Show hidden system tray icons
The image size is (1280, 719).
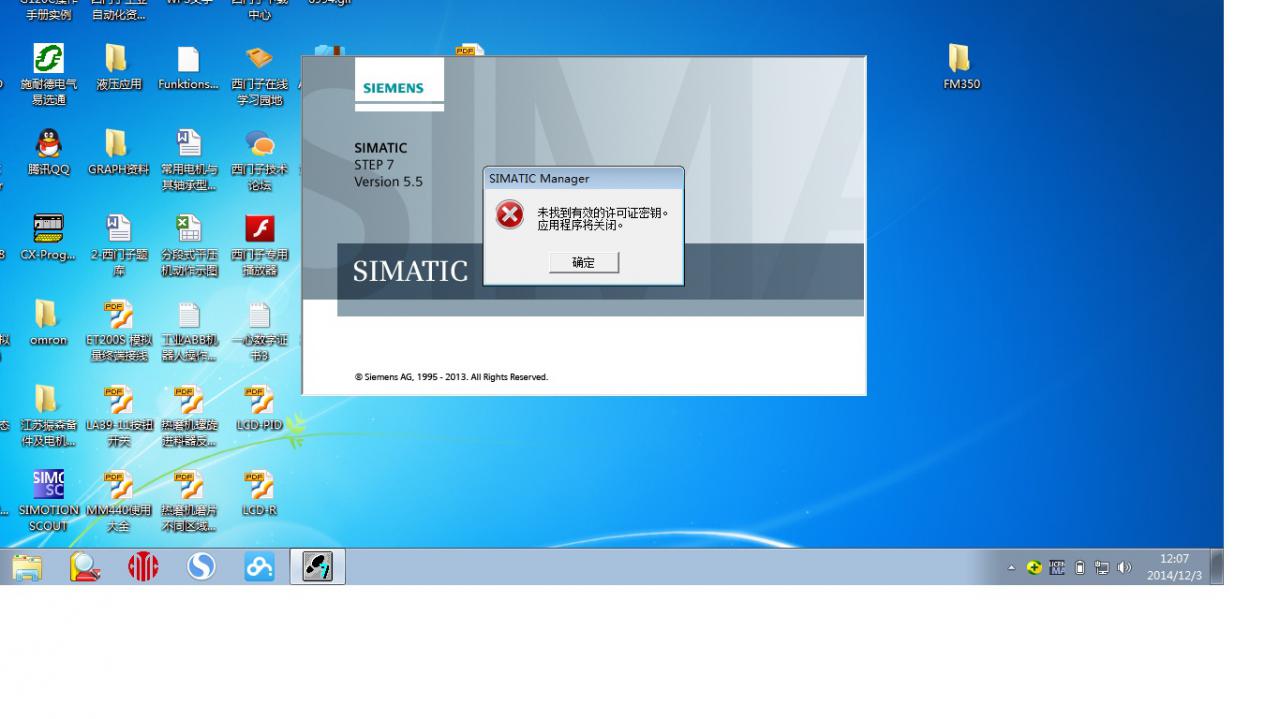[x=1011, y=568]
